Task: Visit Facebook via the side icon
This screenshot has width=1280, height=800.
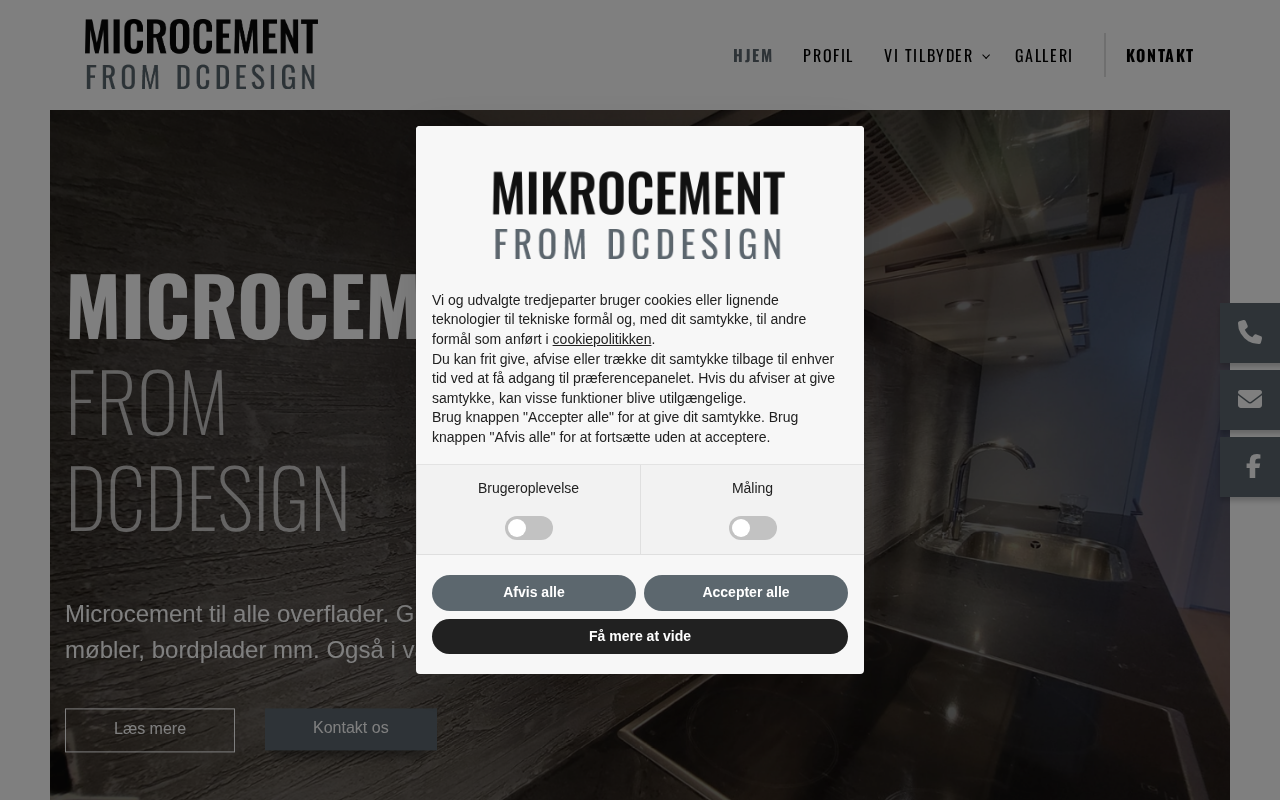Action: (1250, 467)
